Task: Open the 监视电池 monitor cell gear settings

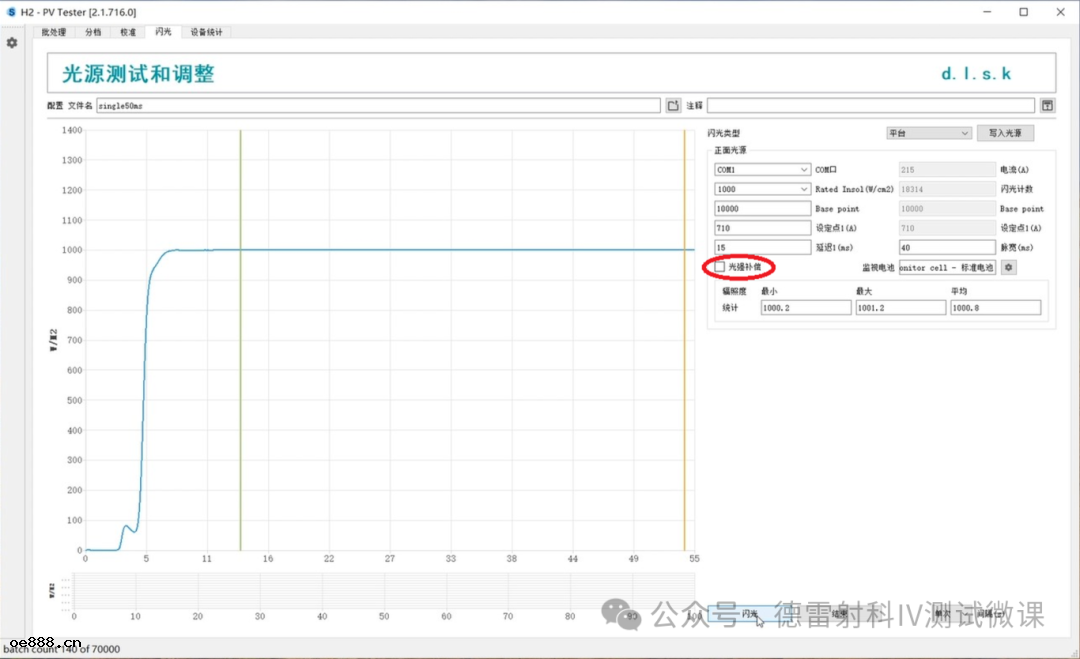Action: (1009, 267)
